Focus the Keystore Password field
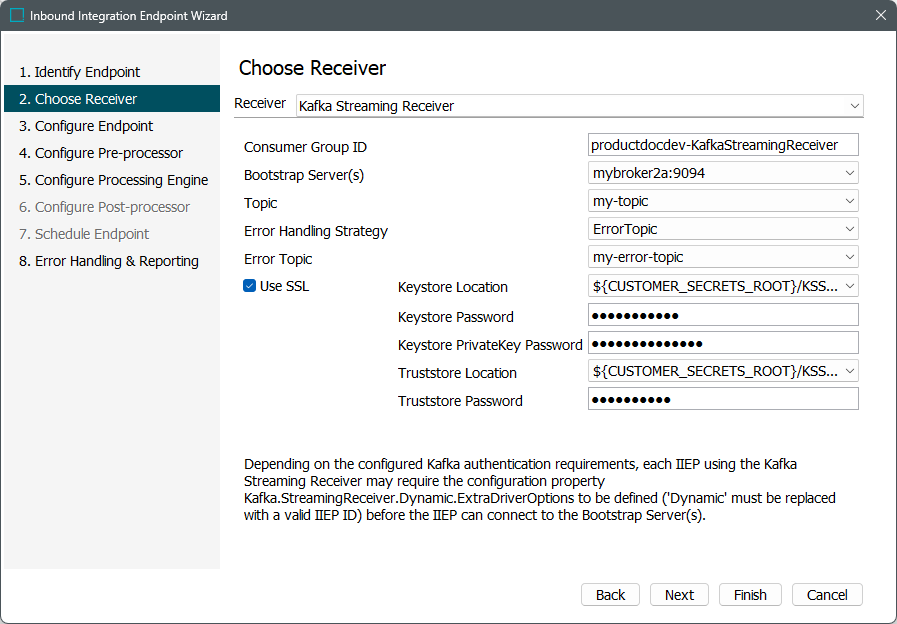897x624 pixels. coord(723,316)
